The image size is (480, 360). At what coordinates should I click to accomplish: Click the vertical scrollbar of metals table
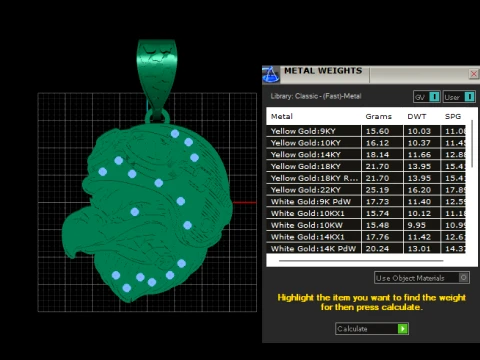(x=472, y=143)
